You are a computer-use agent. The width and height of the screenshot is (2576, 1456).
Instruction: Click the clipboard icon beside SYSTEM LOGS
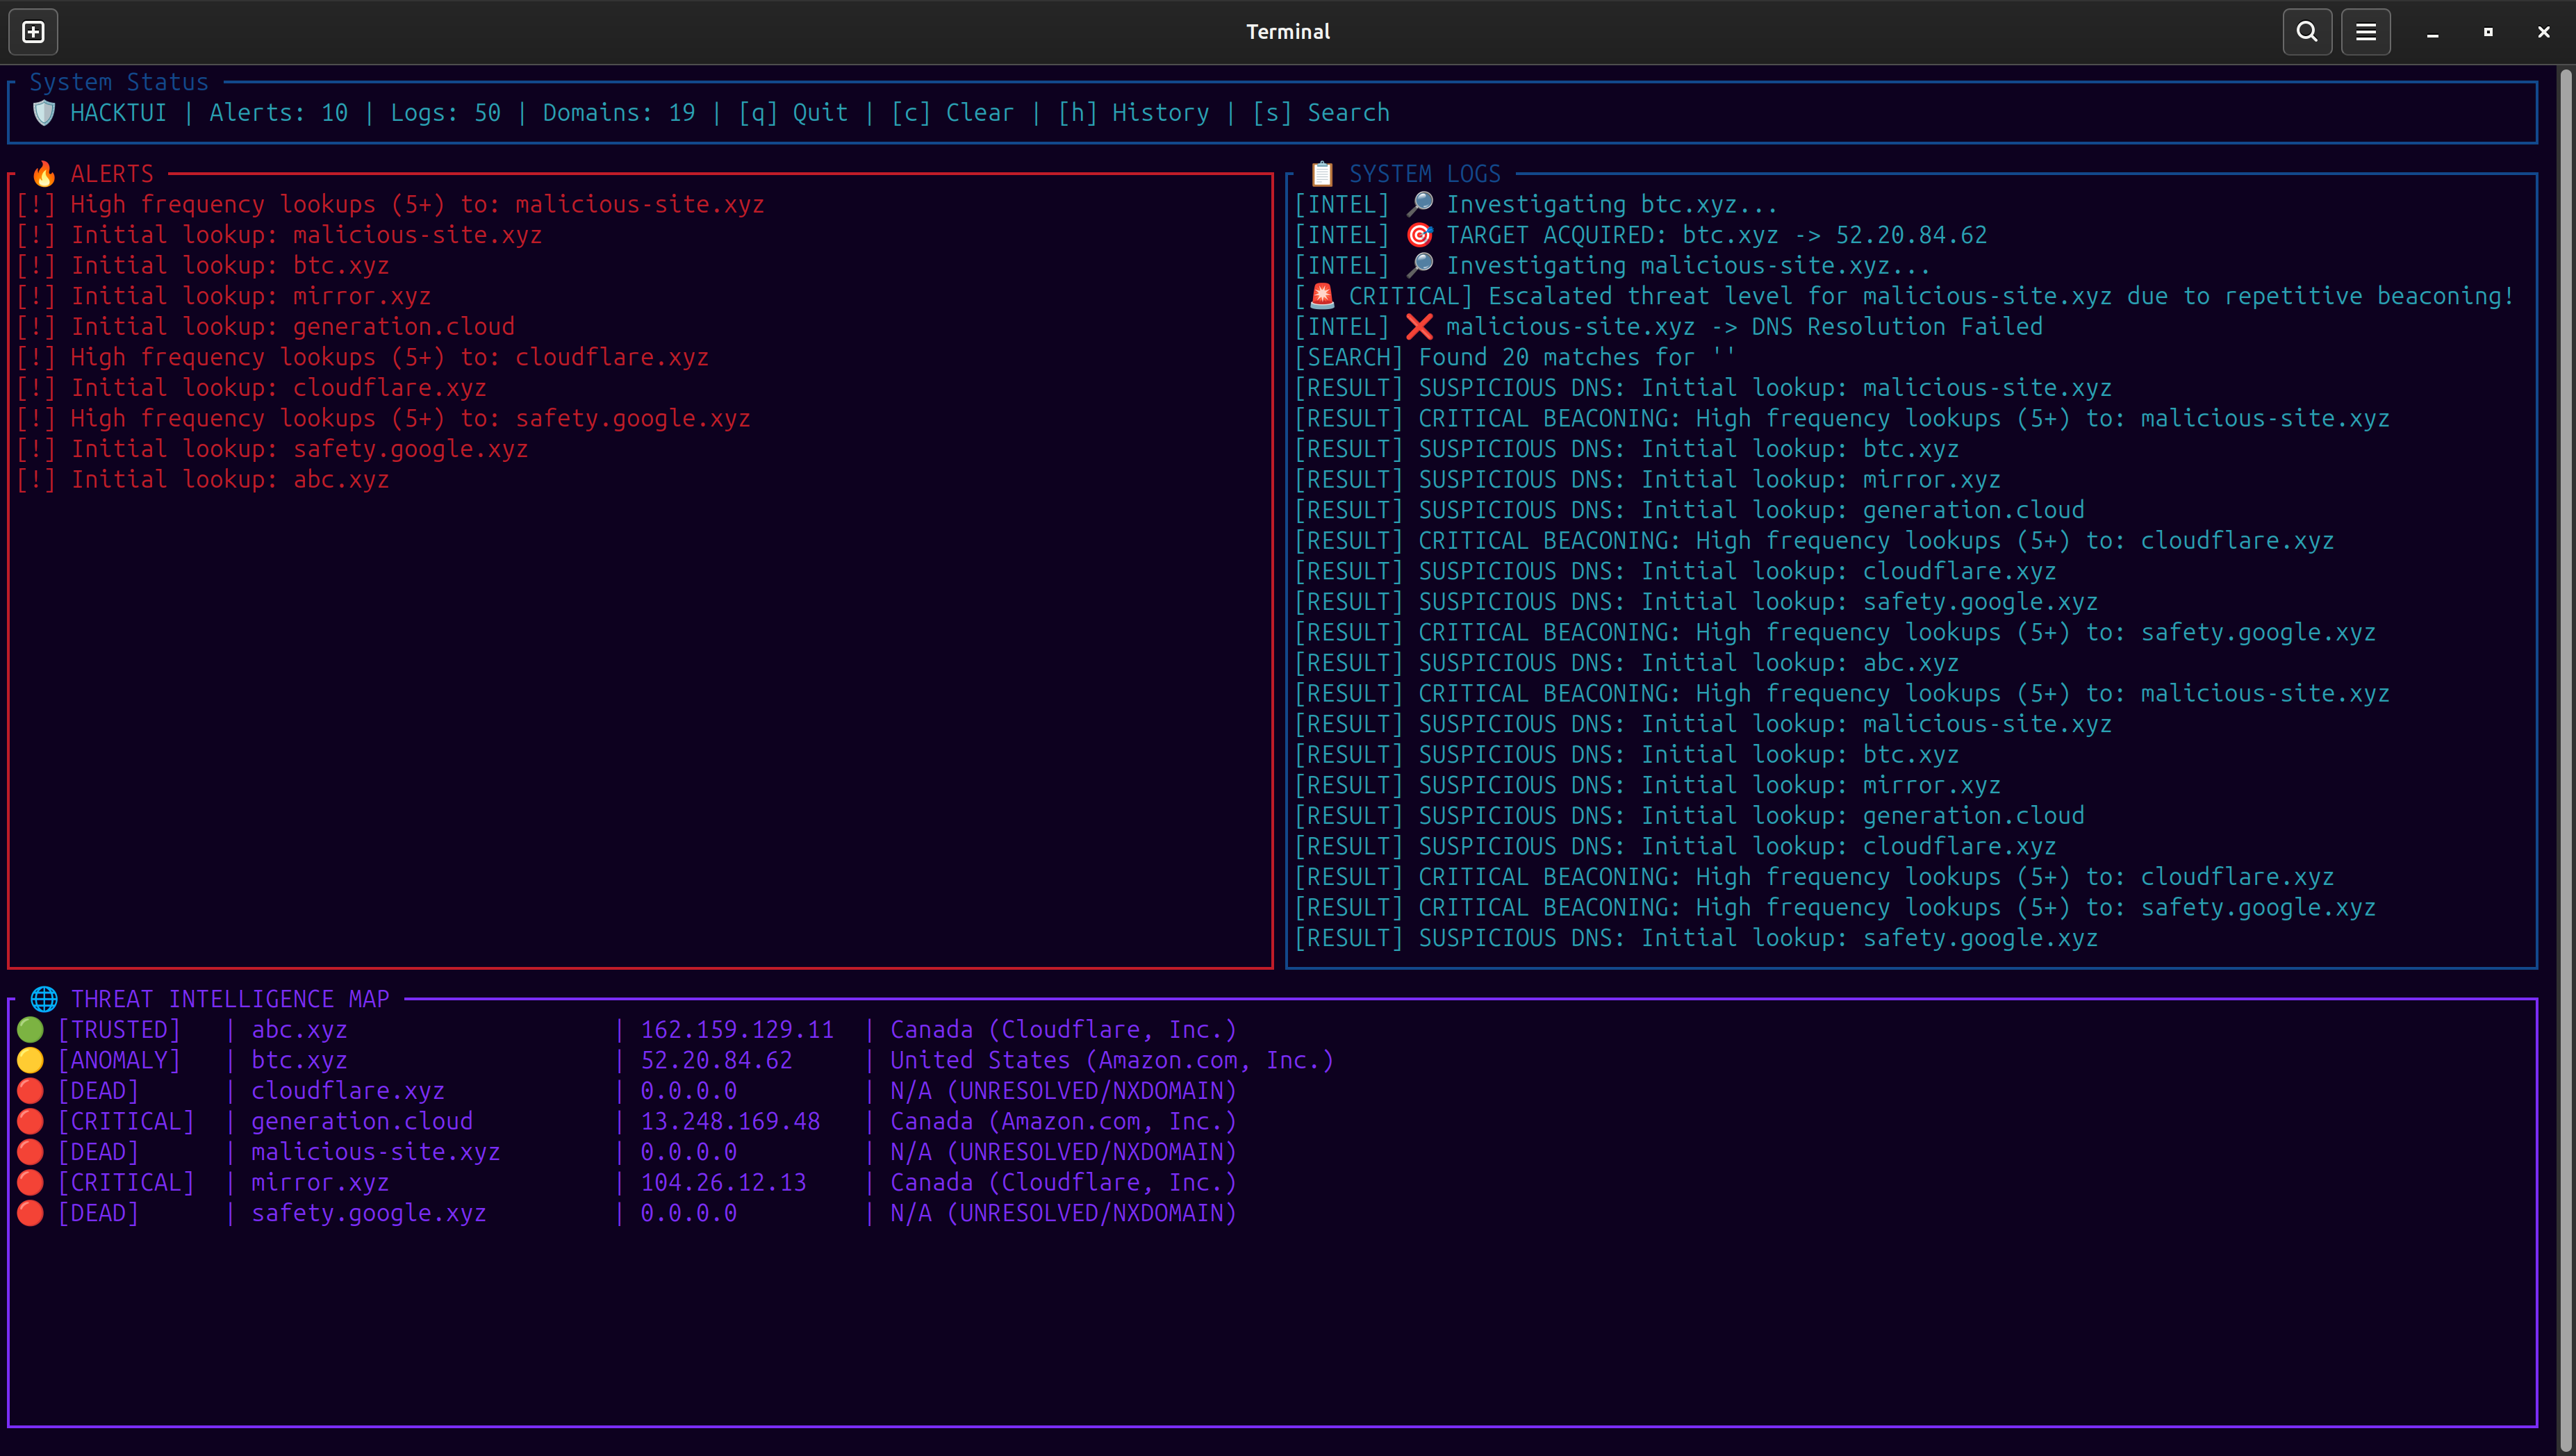(x=1322, y=174)
